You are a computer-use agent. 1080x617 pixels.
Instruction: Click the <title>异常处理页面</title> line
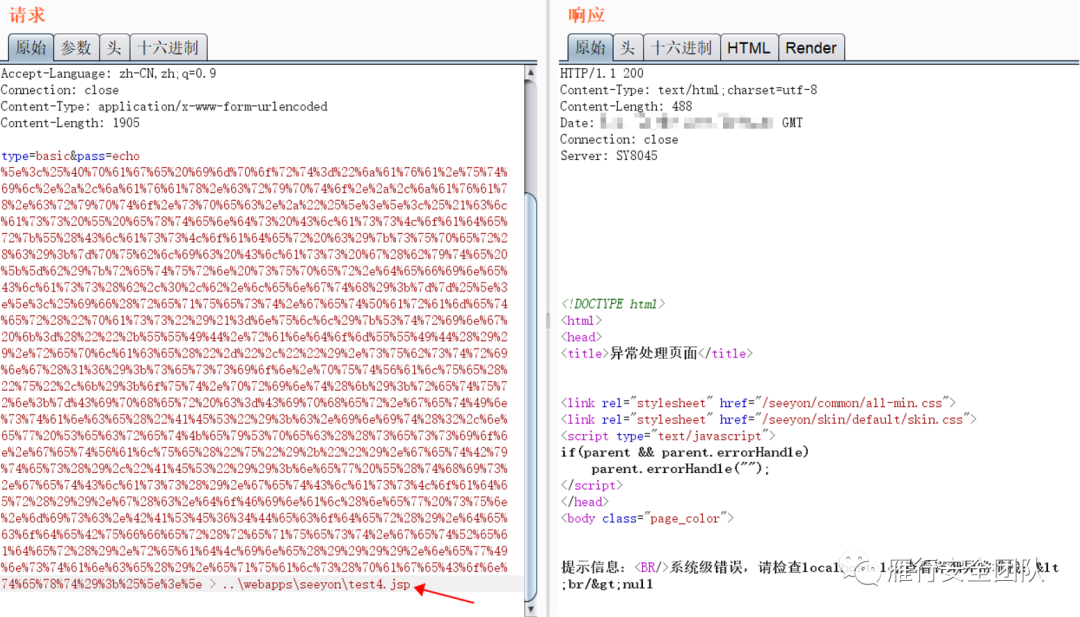point(657,354)
